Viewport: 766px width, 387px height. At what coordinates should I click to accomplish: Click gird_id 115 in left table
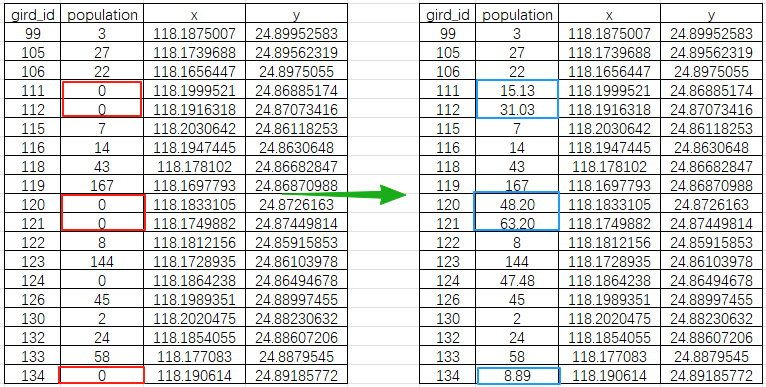(x=33, y=129)
